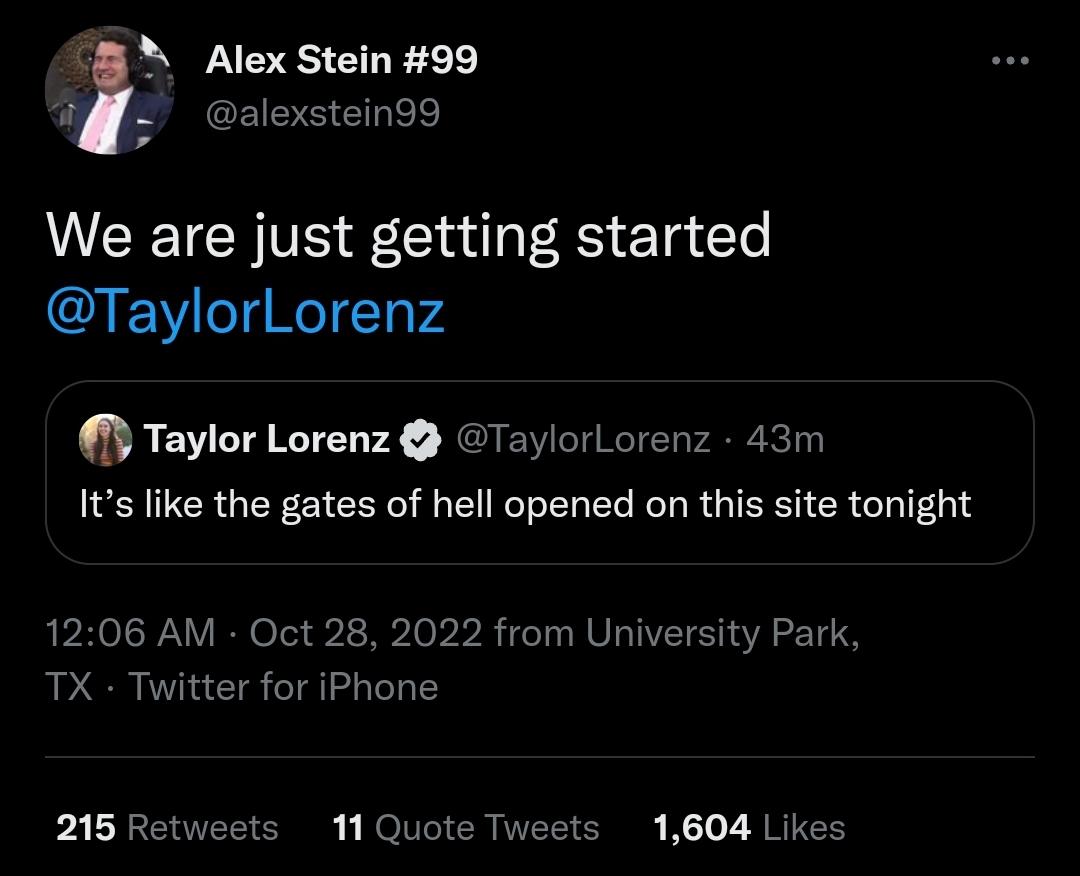This screenshot has width=1080, height=876.
Task: Open University Park location link
Action: (x=723, y=633)
